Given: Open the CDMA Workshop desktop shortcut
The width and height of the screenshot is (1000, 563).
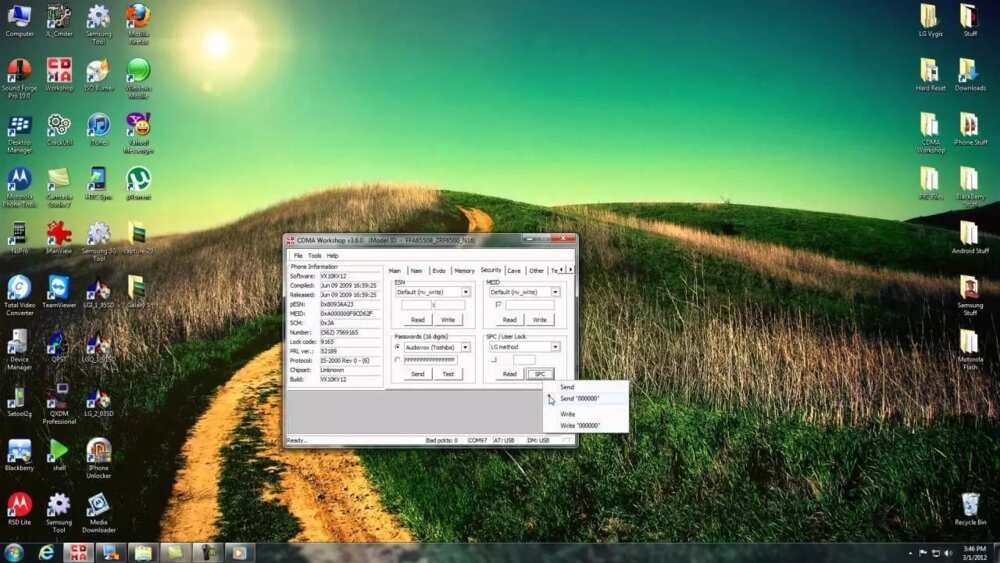Looking at the screenshot, I should [59, 75].
